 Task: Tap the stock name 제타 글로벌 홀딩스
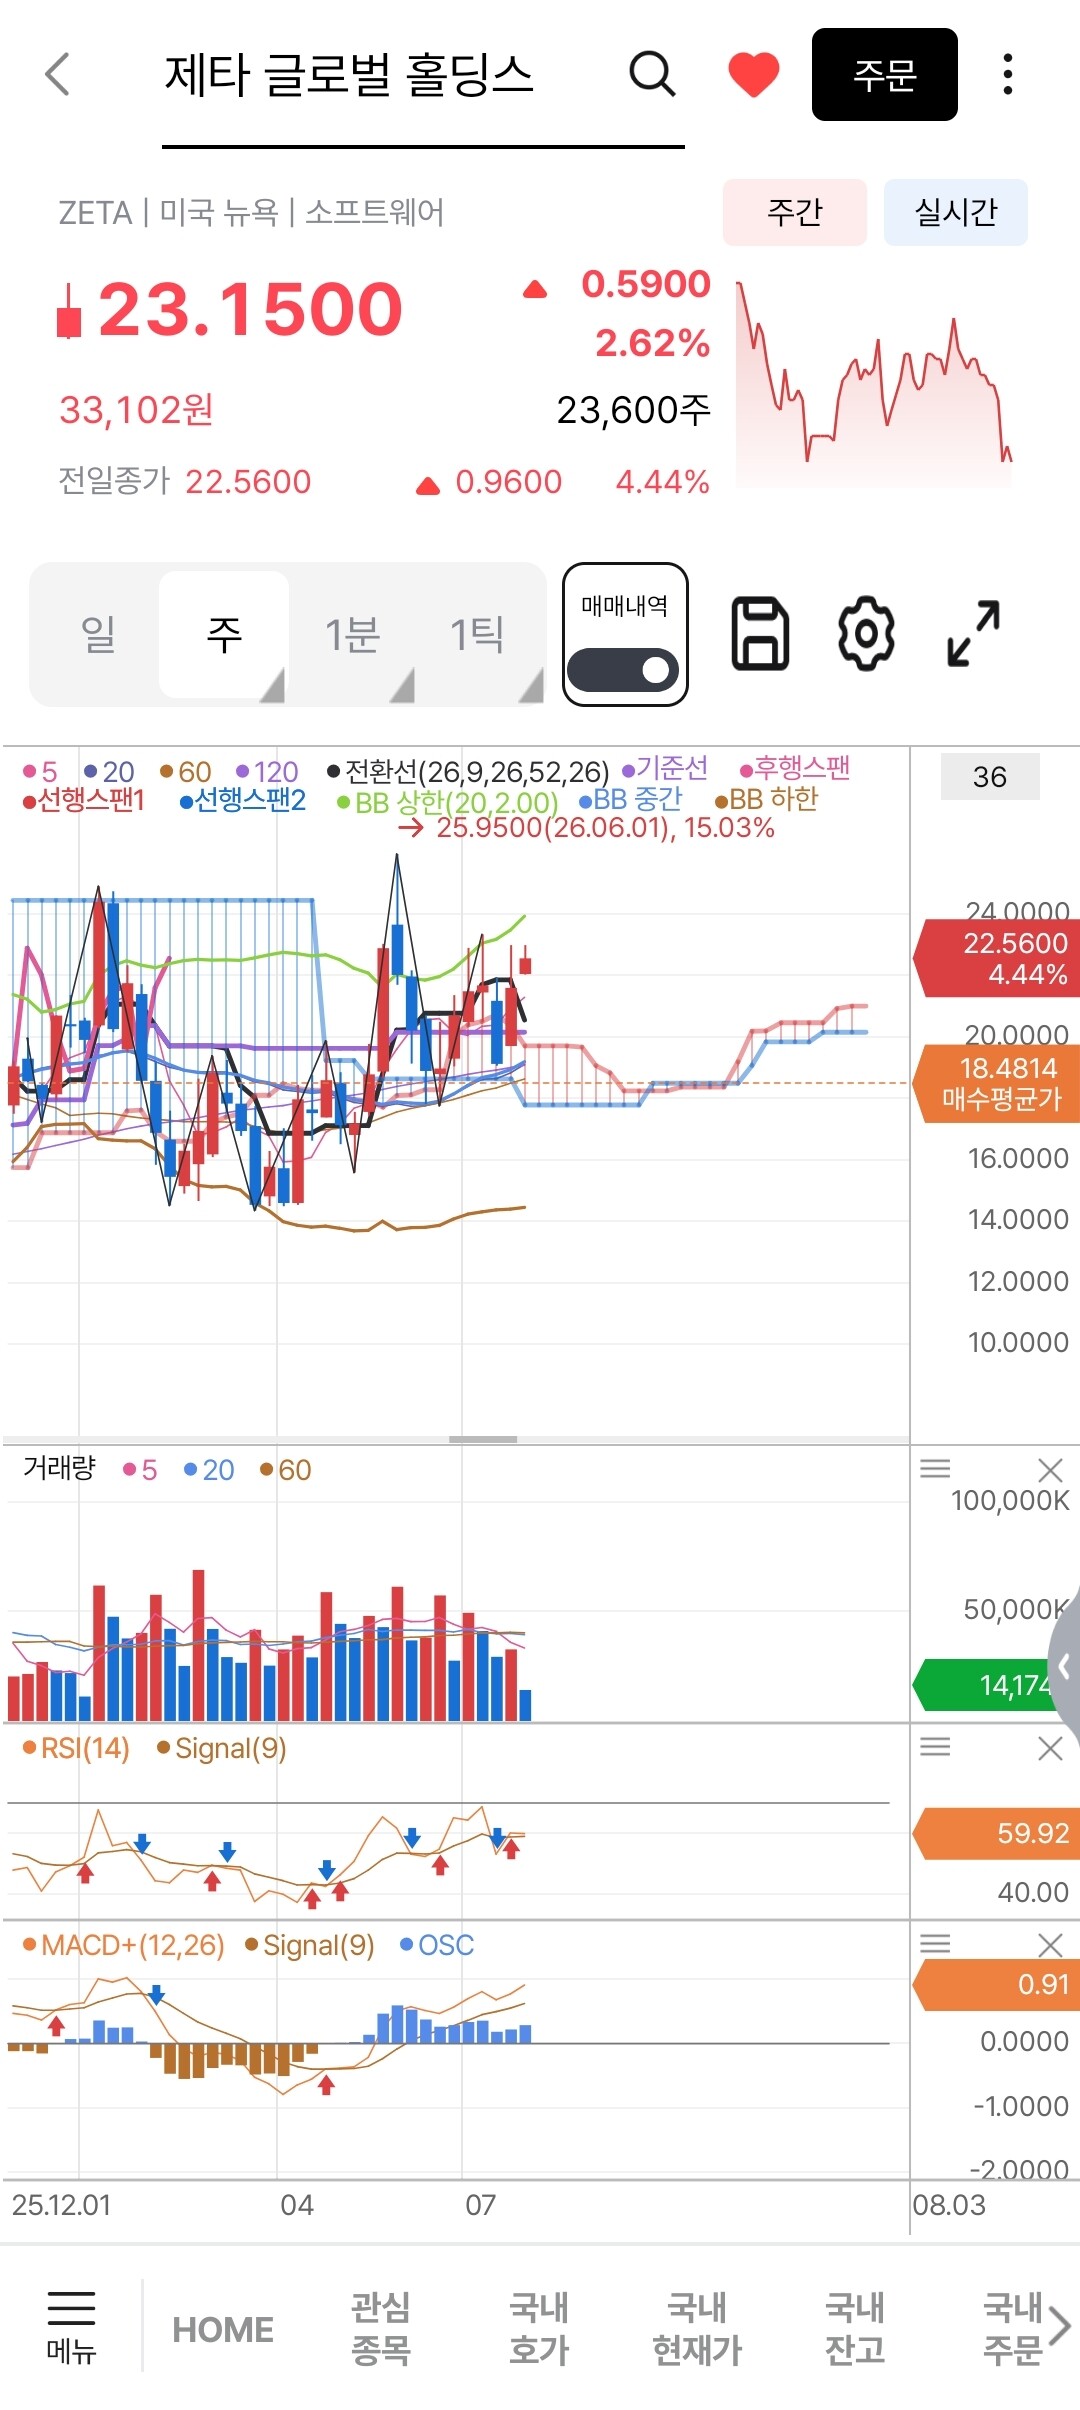[x=349, y=75]
